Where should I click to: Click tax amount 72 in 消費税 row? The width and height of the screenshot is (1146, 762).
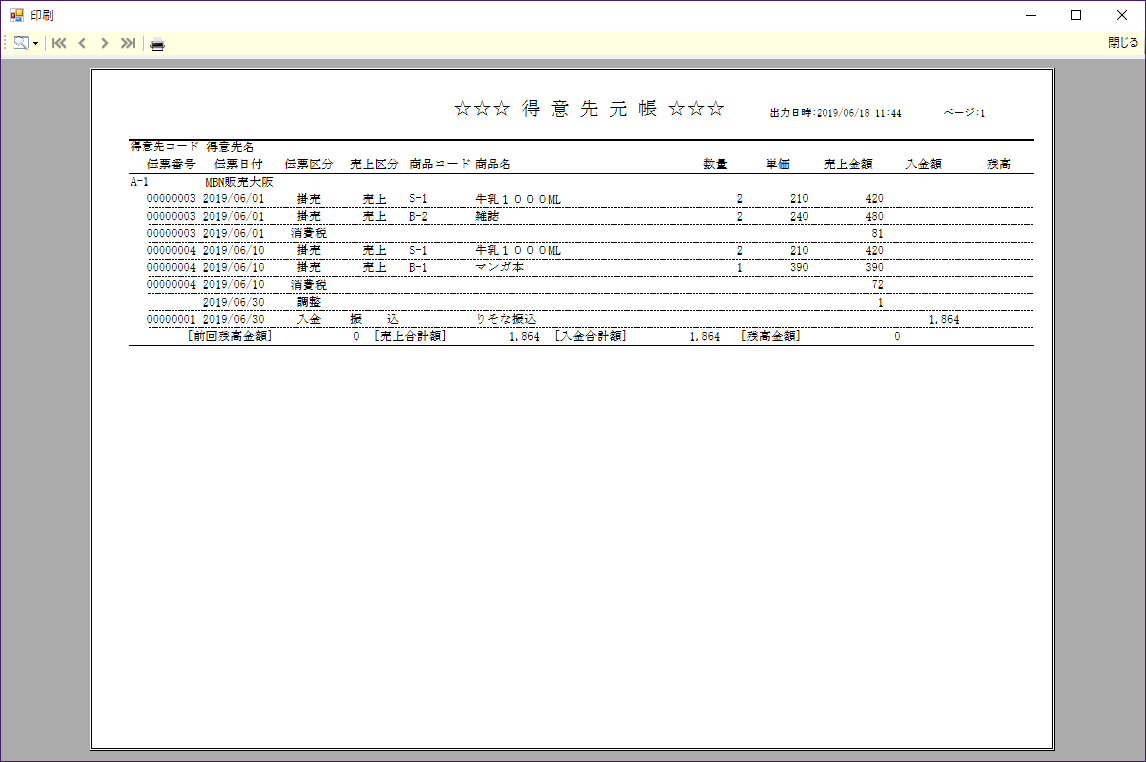(x=878, y=285)
